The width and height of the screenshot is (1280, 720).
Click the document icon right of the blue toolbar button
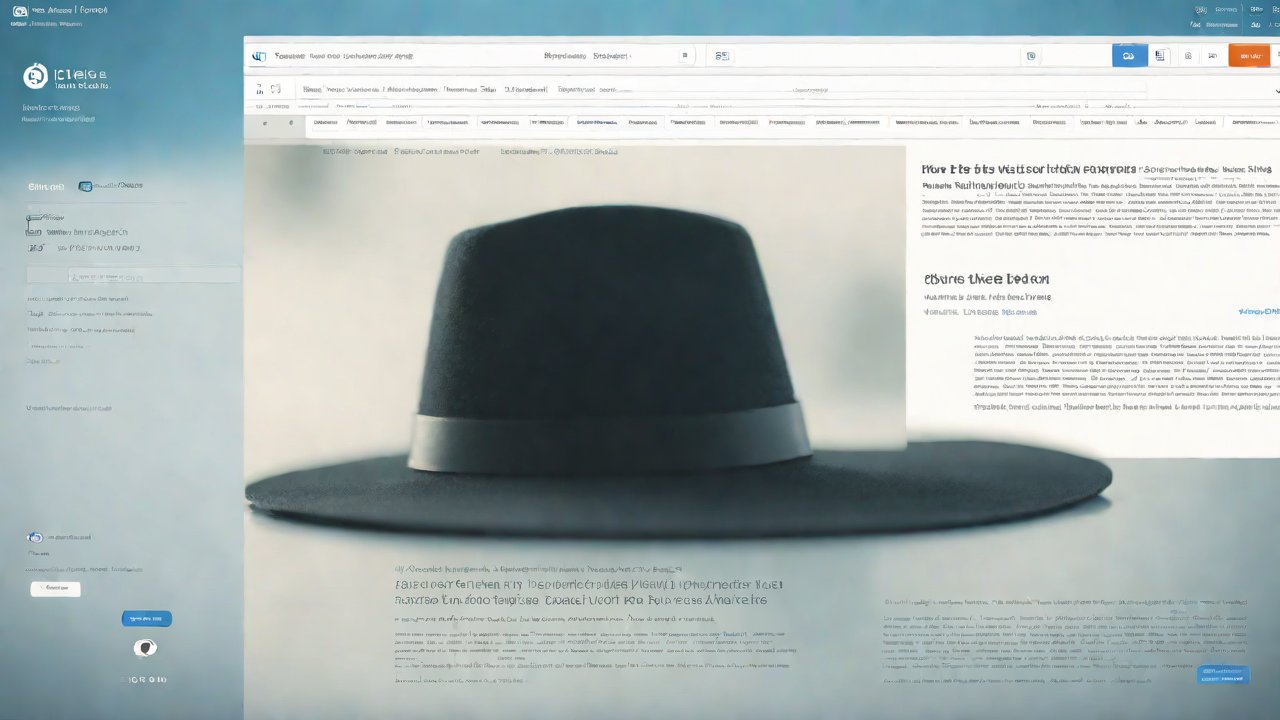tap(1160, 56)
